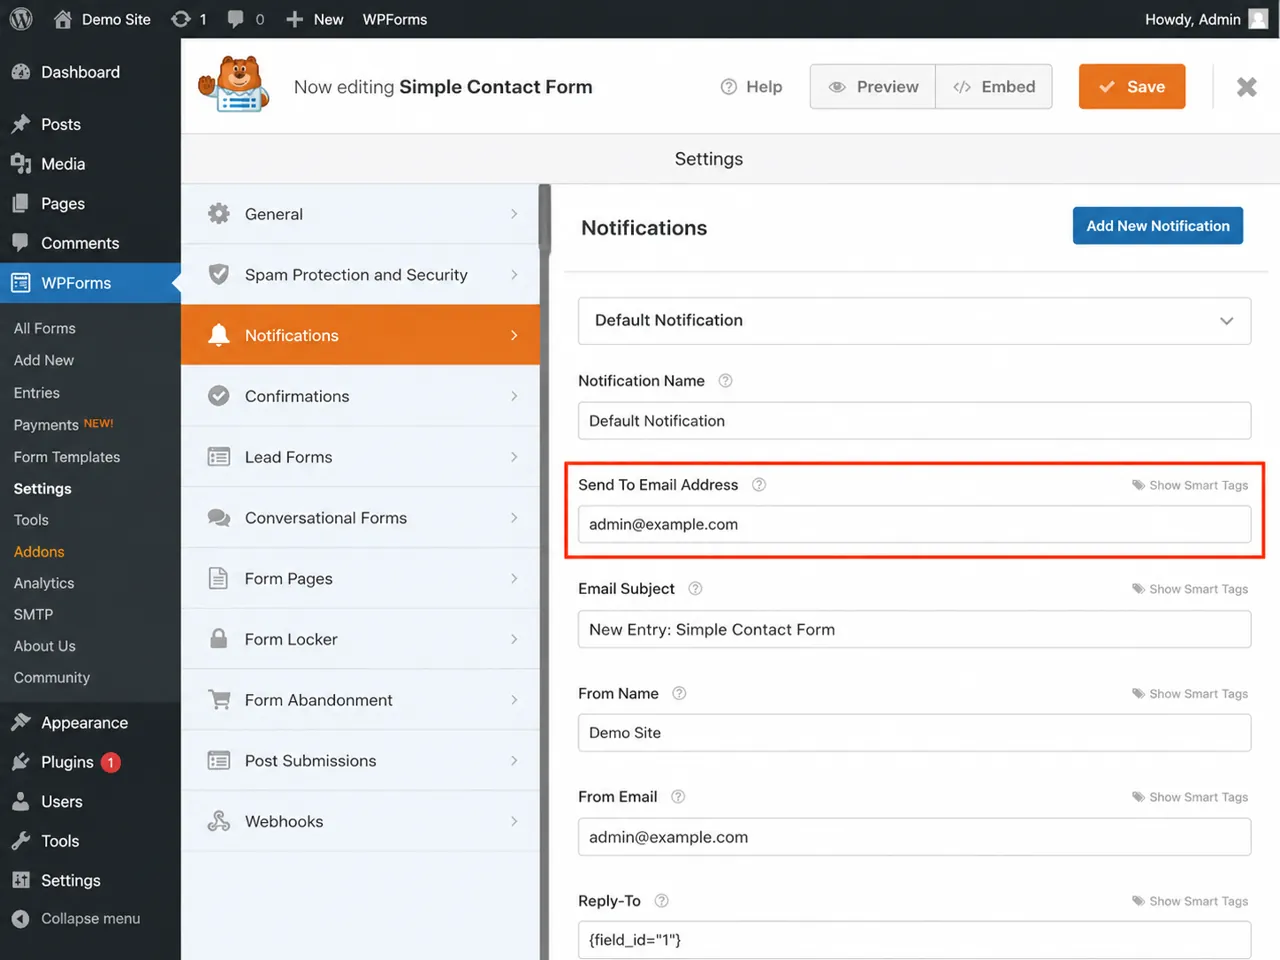Click the Embed button

click(x=994, y=87)
